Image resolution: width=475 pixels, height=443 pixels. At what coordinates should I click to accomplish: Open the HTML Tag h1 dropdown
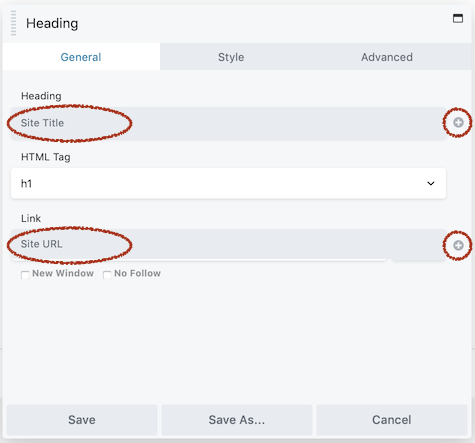(228, 183)
